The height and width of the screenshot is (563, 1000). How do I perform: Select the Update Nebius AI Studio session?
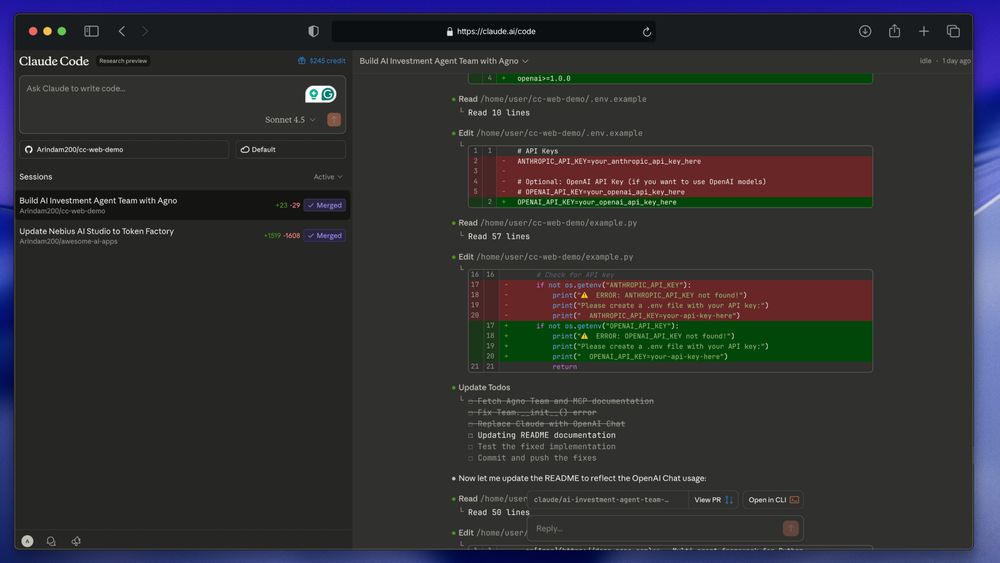[182, 235]
